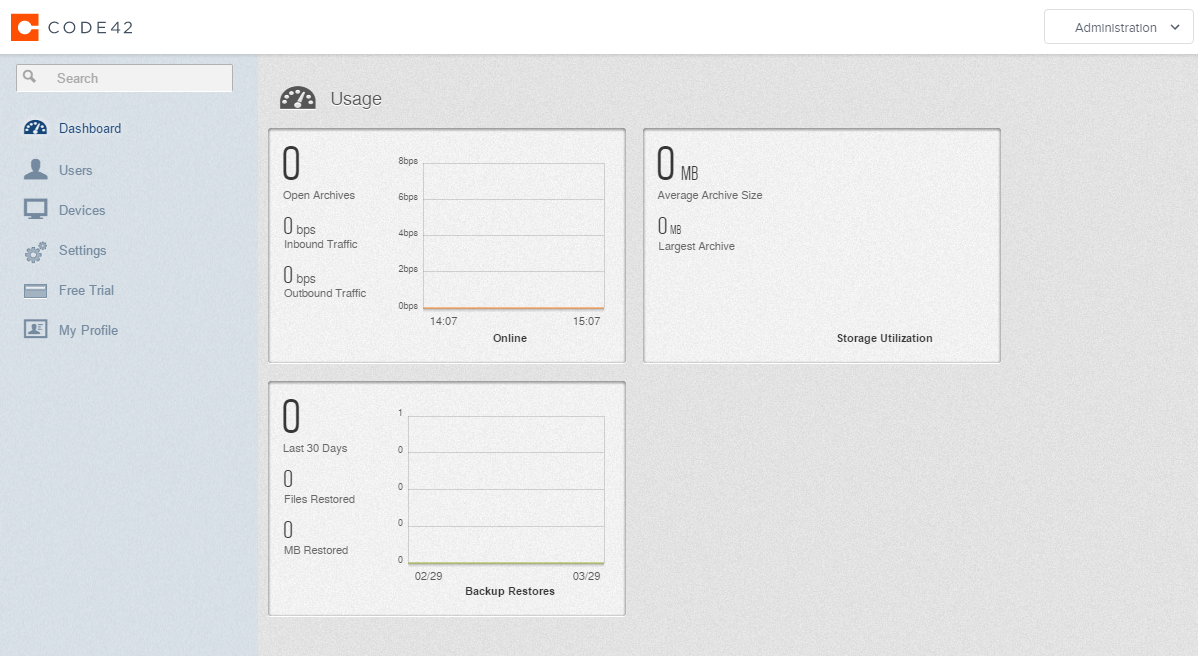Click the 02/29 date axis label
The height and width of the screenshot is (656, 1198).
429,577
